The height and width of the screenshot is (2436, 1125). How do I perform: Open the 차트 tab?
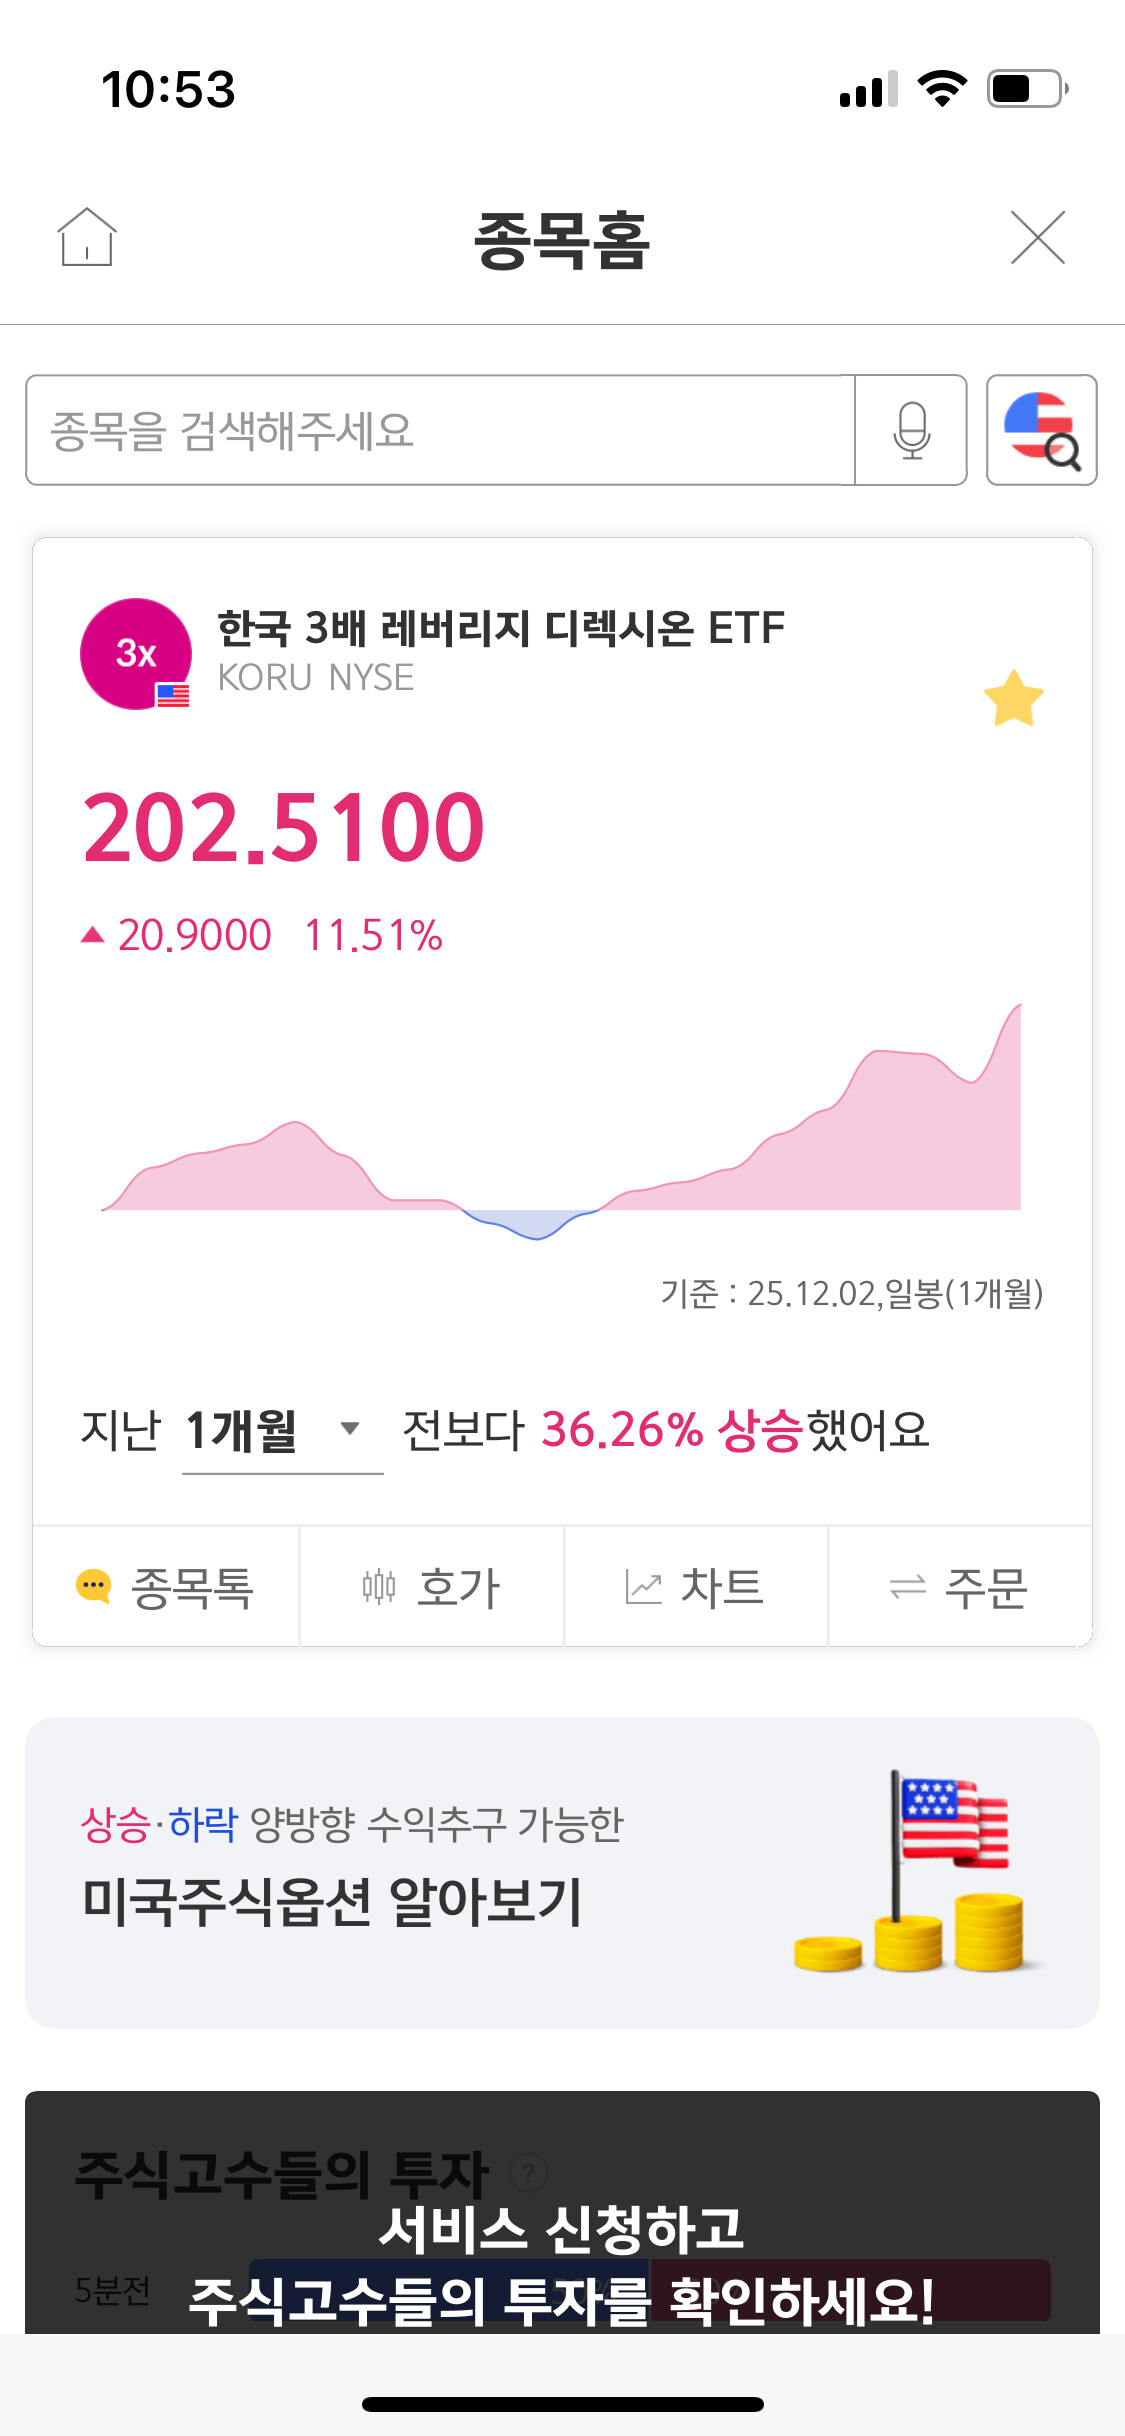[696, 1587]
